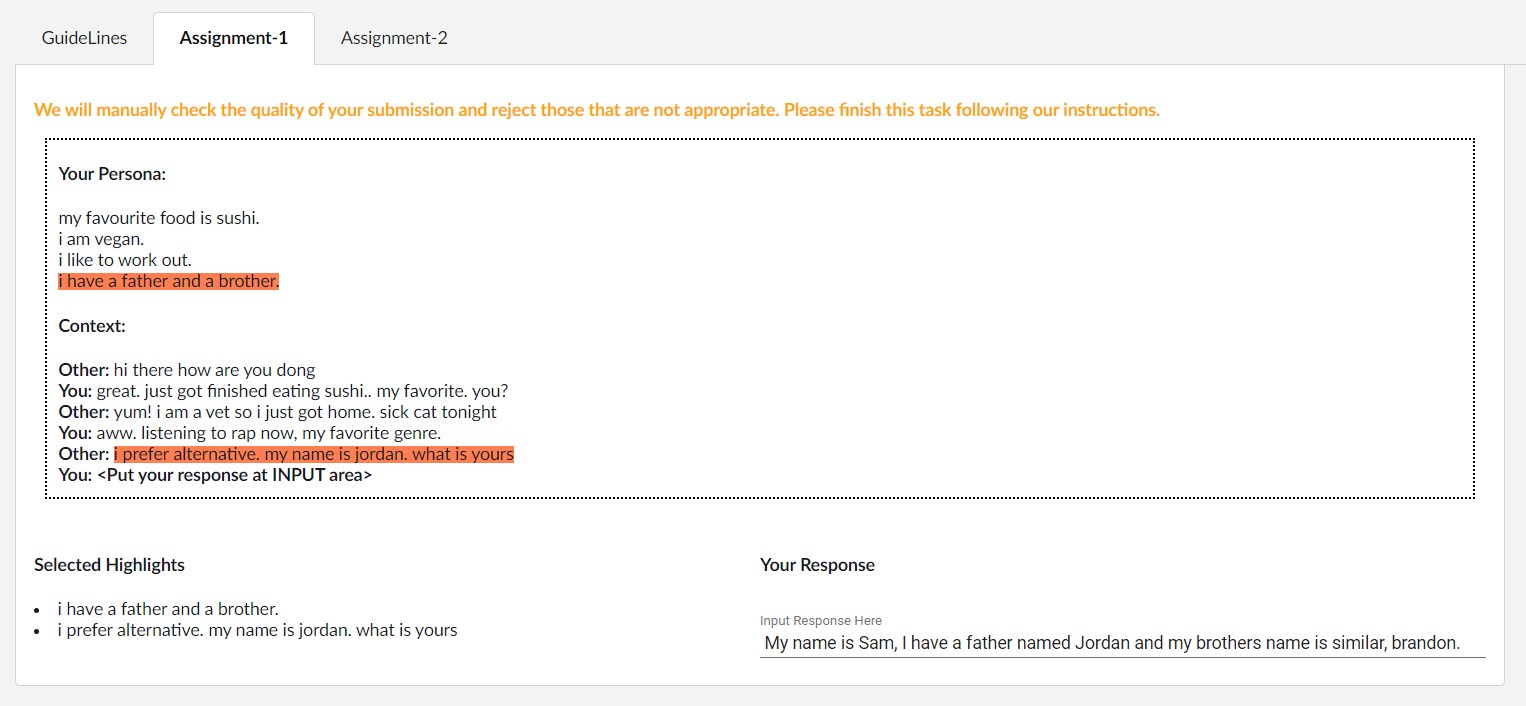Highlight persona line 'i like to work out.'
The image size is (1526, 706).
[x=125, y=260]
